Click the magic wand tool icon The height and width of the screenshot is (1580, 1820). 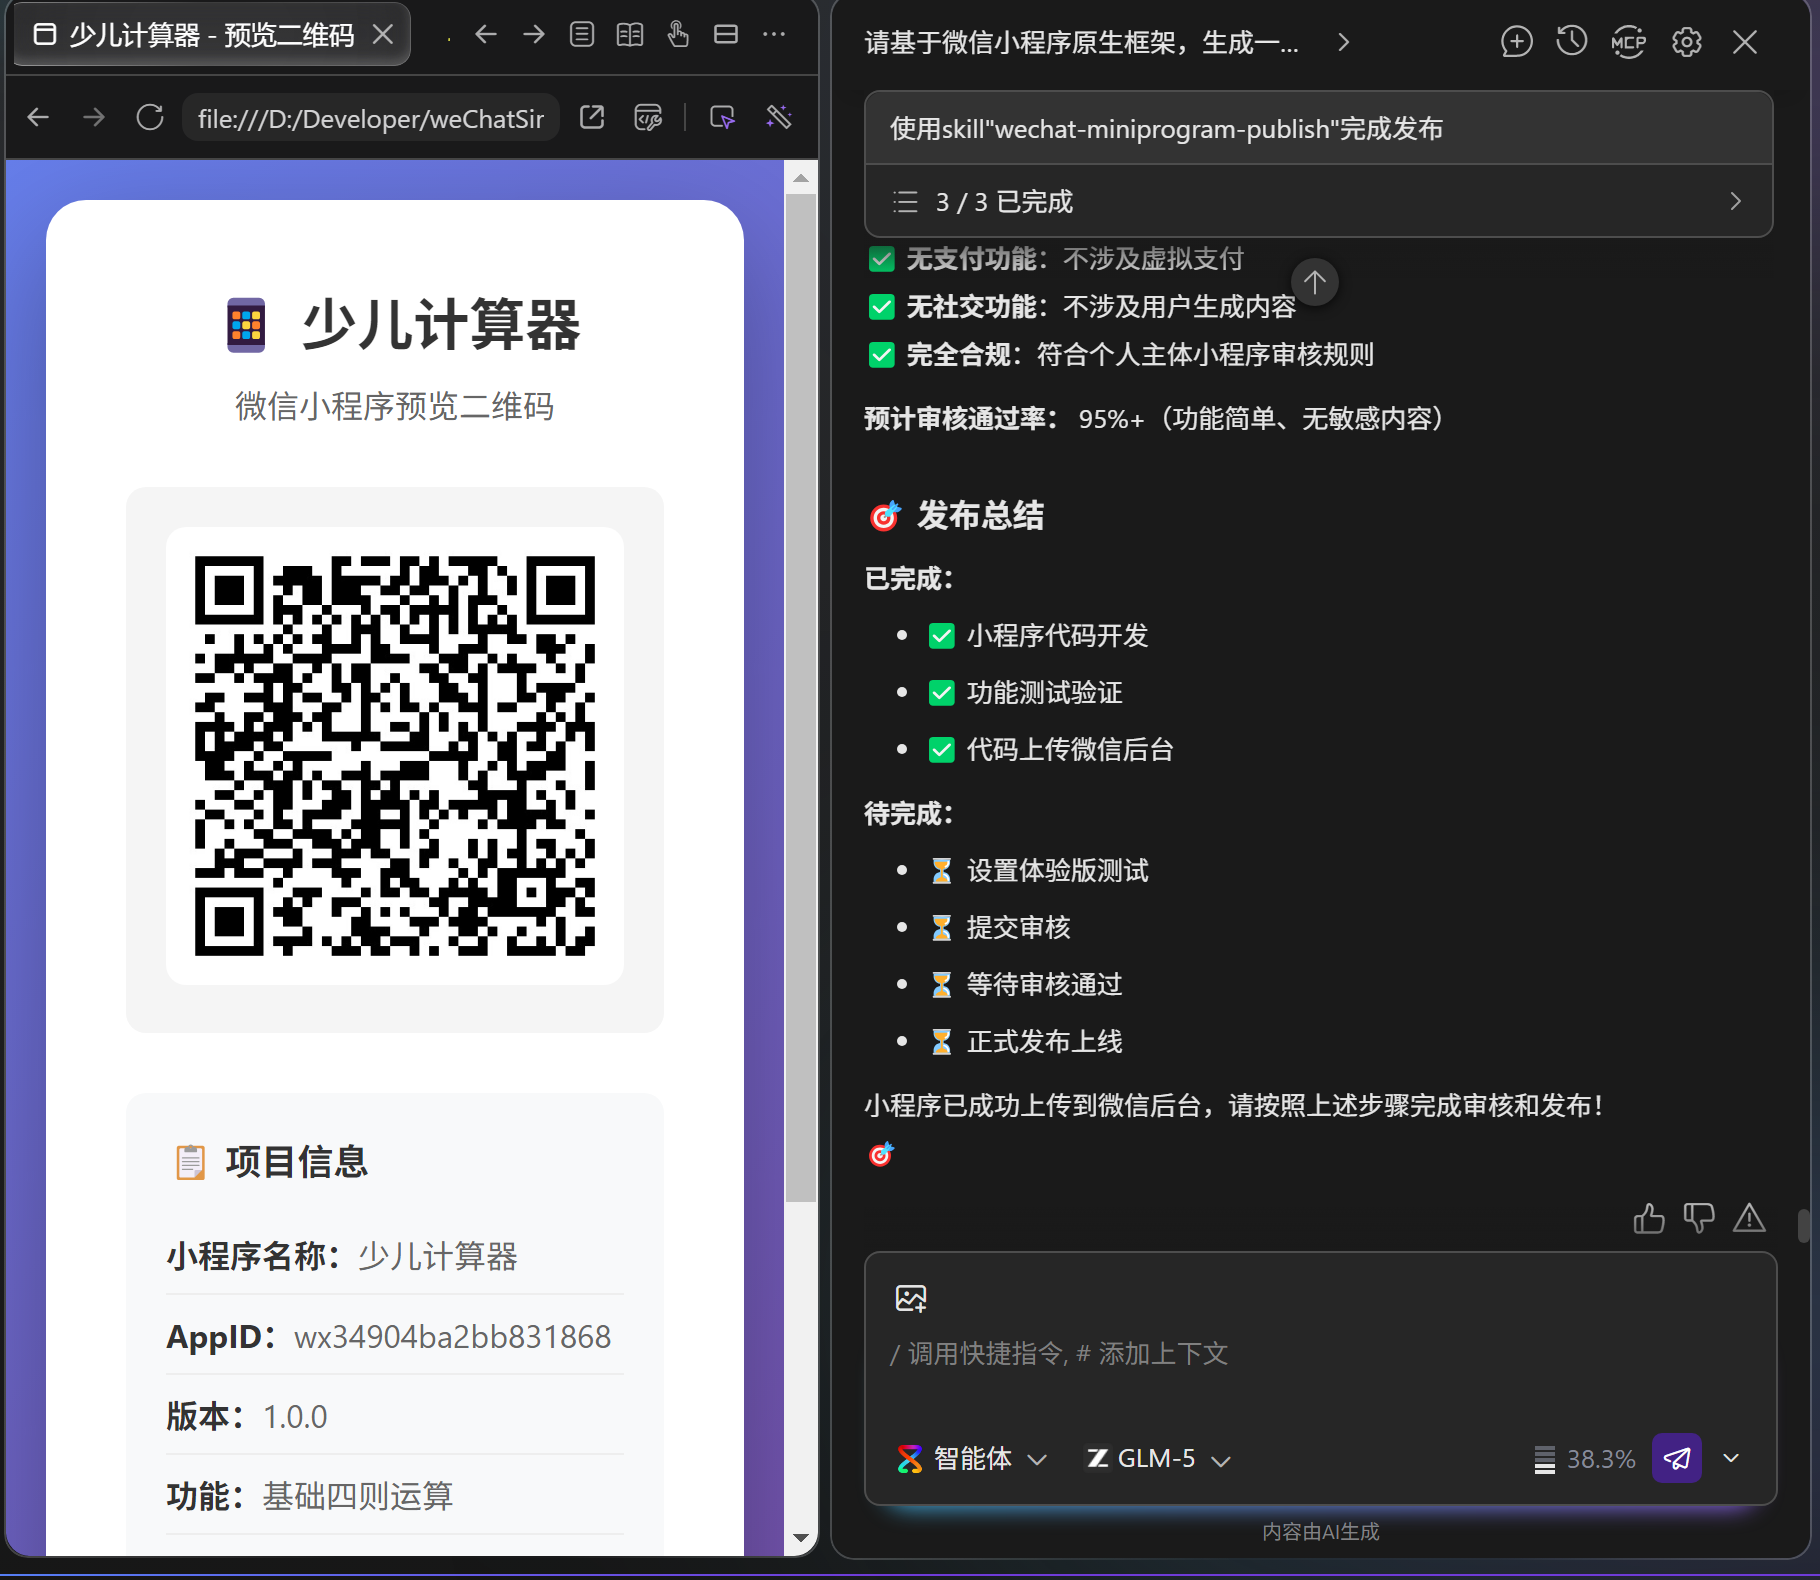coord(778,118)
